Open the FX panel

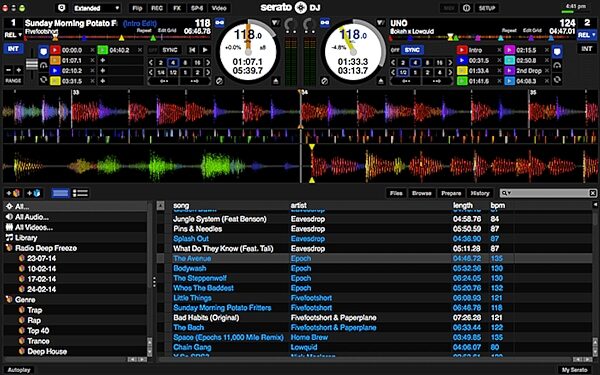[x=177, y=8]
